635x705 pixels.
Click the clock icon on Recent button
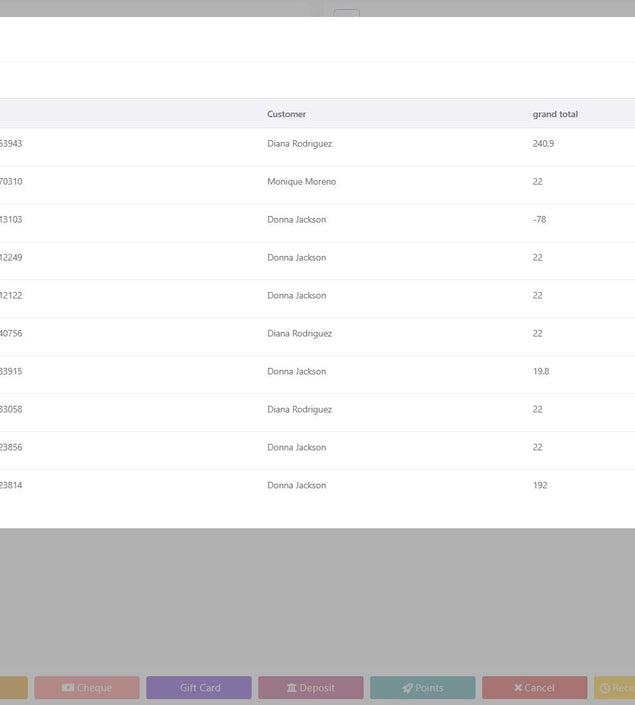[605, 688]
